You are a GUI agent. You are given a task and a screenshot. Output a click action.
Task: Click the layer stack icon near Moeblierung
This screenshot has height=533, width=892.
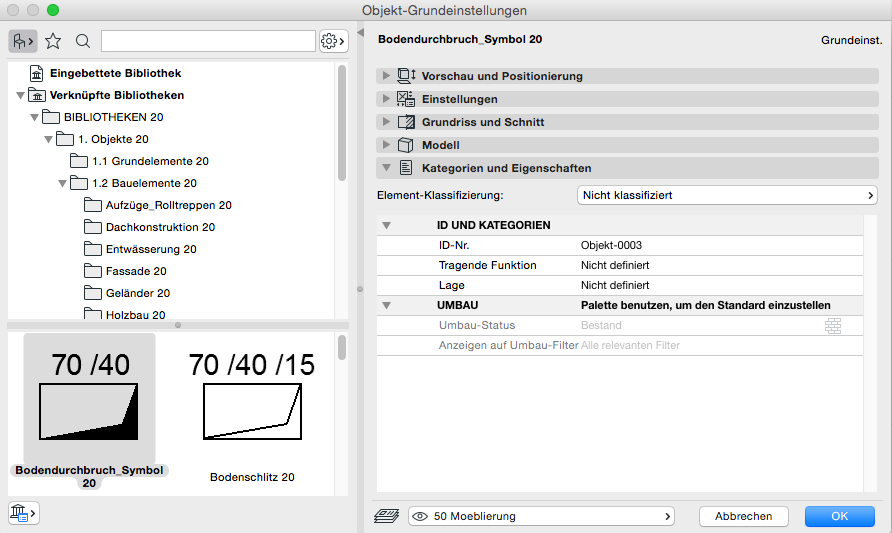[x=388, y=516]
